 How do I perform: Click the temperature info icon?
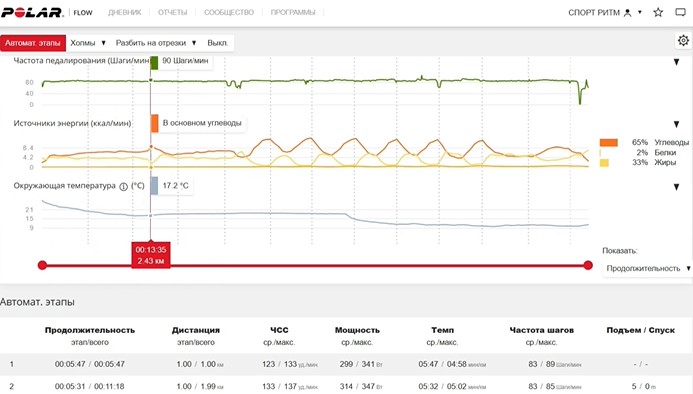coord(123,187)
